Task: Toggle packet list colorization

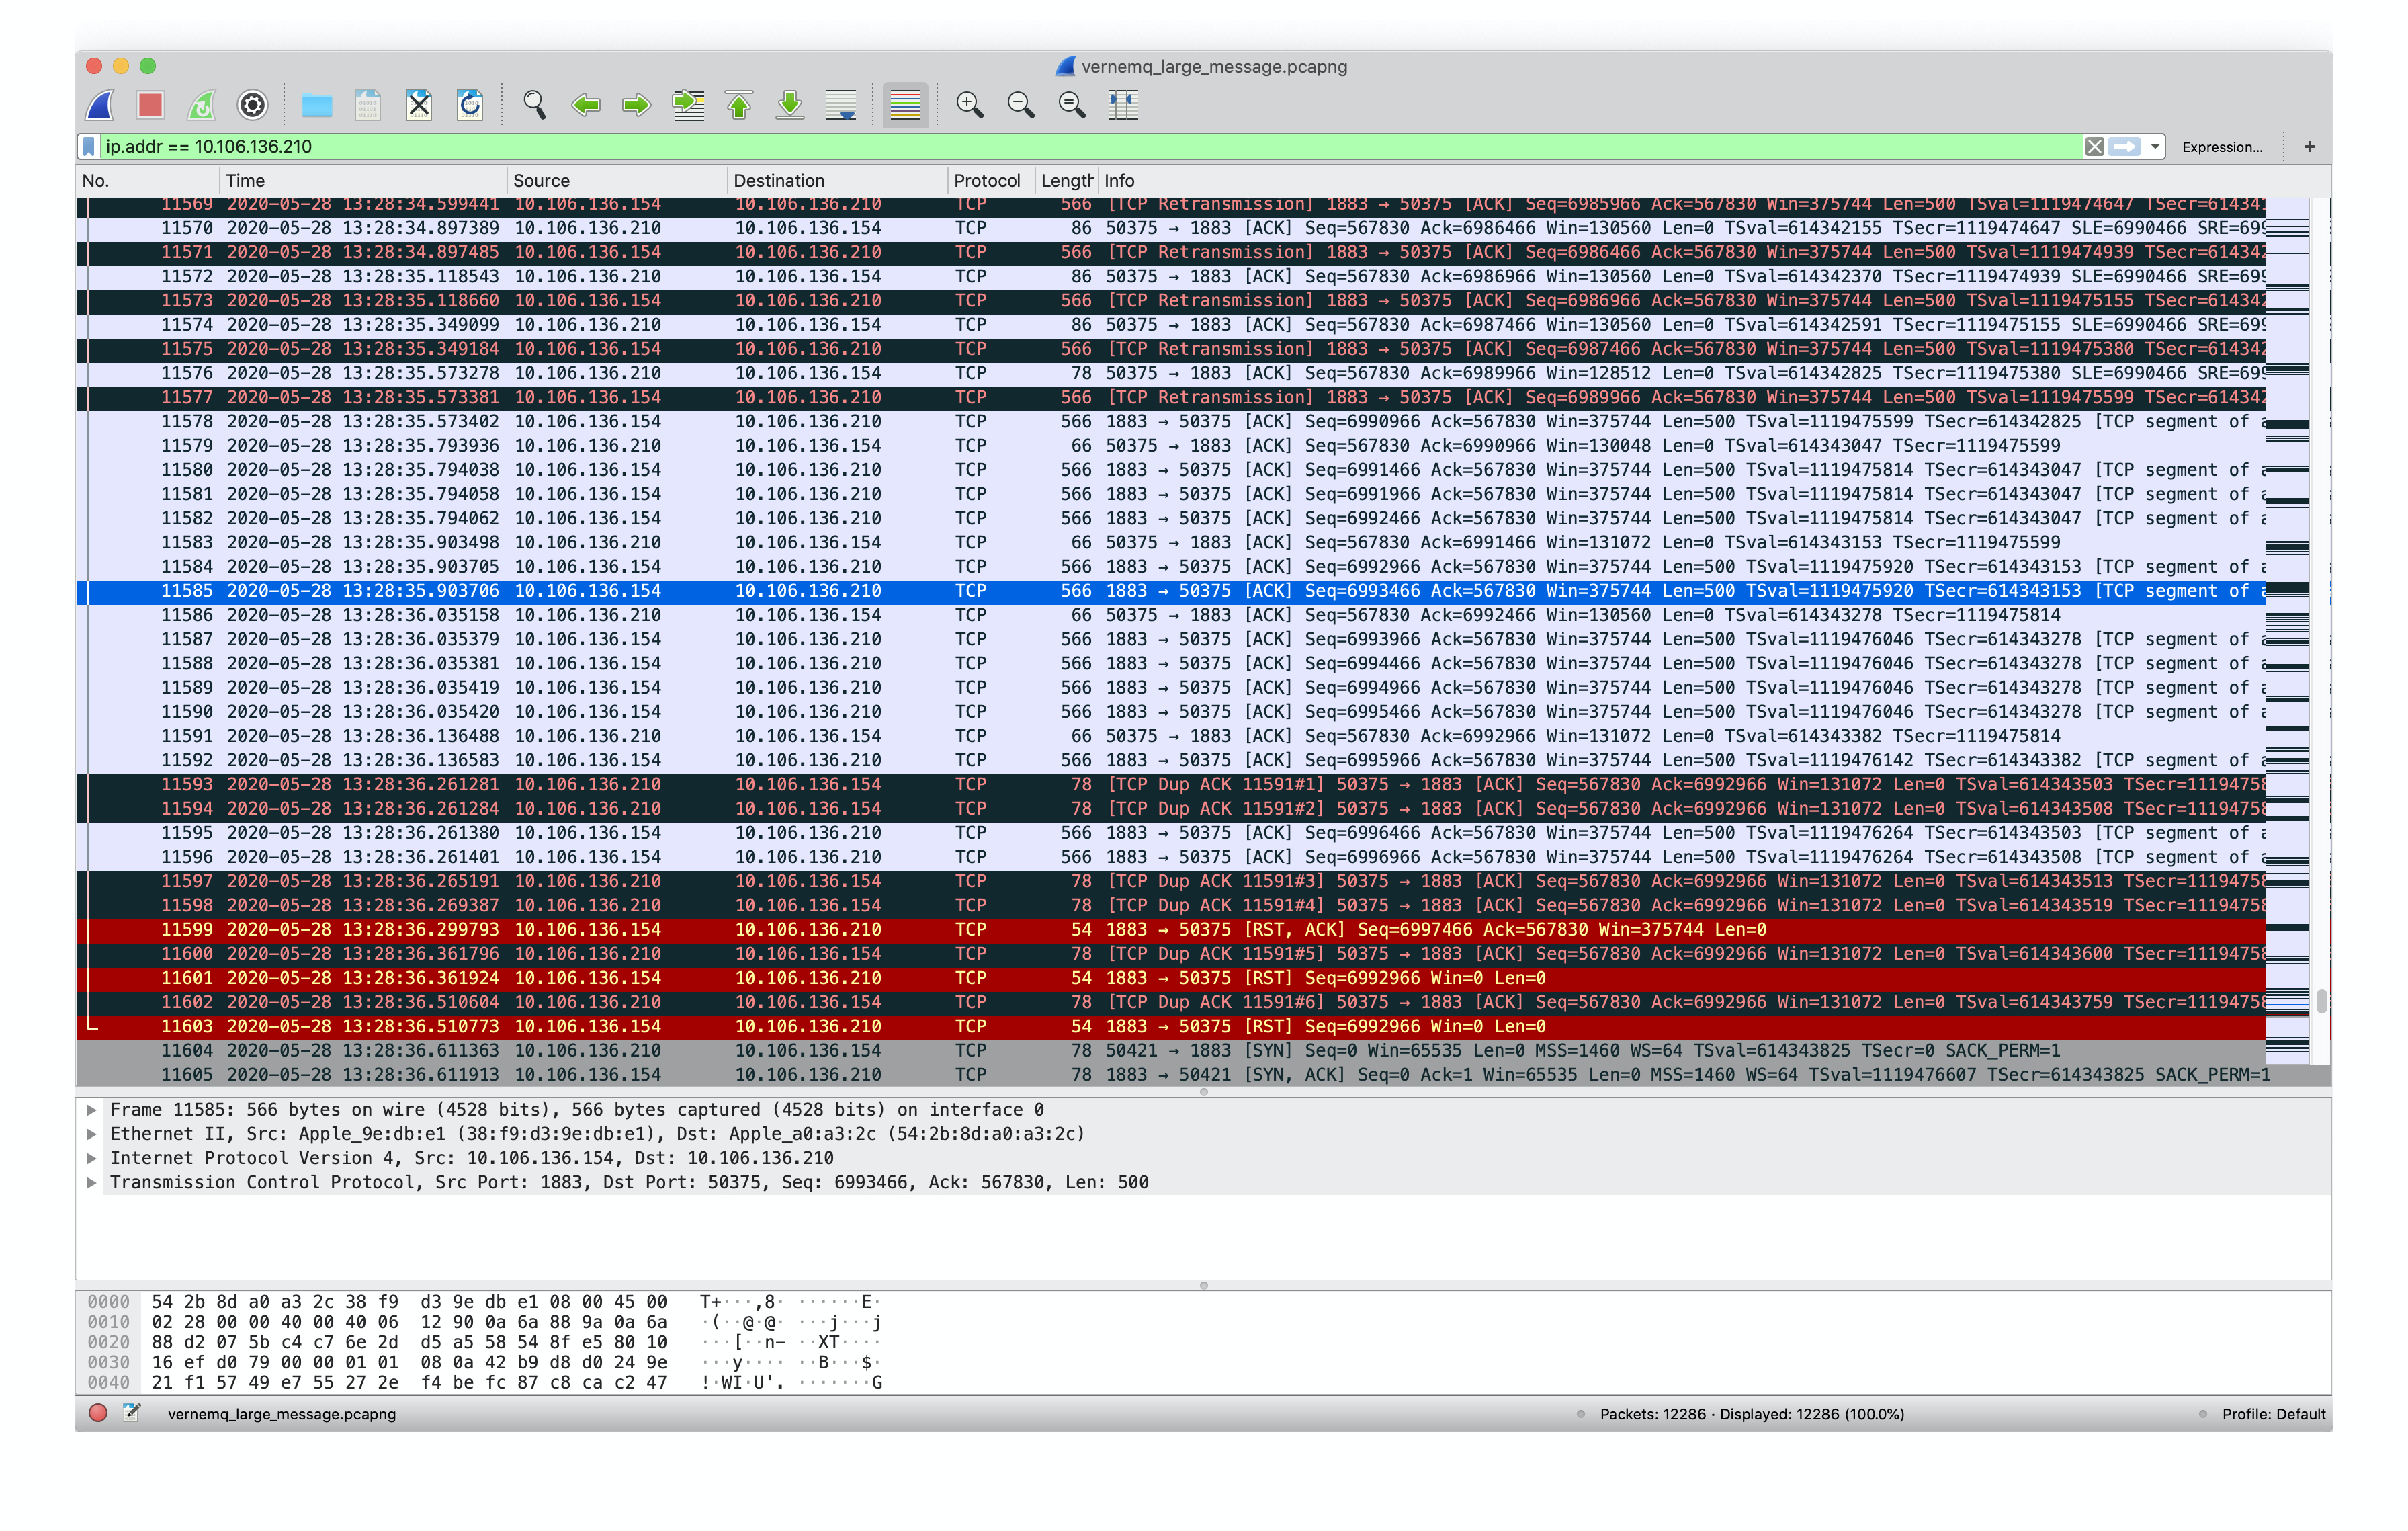Action: pos(905,105)
